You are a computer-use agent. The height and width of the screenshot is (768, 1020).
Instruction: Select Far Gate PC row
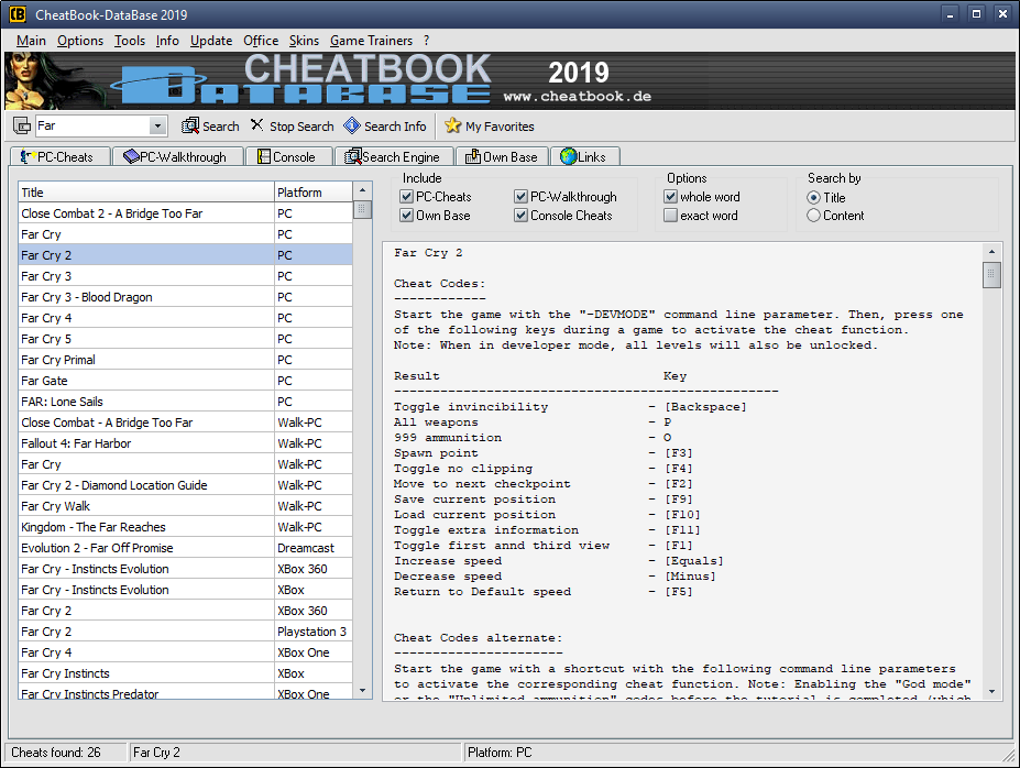(185, 380)
